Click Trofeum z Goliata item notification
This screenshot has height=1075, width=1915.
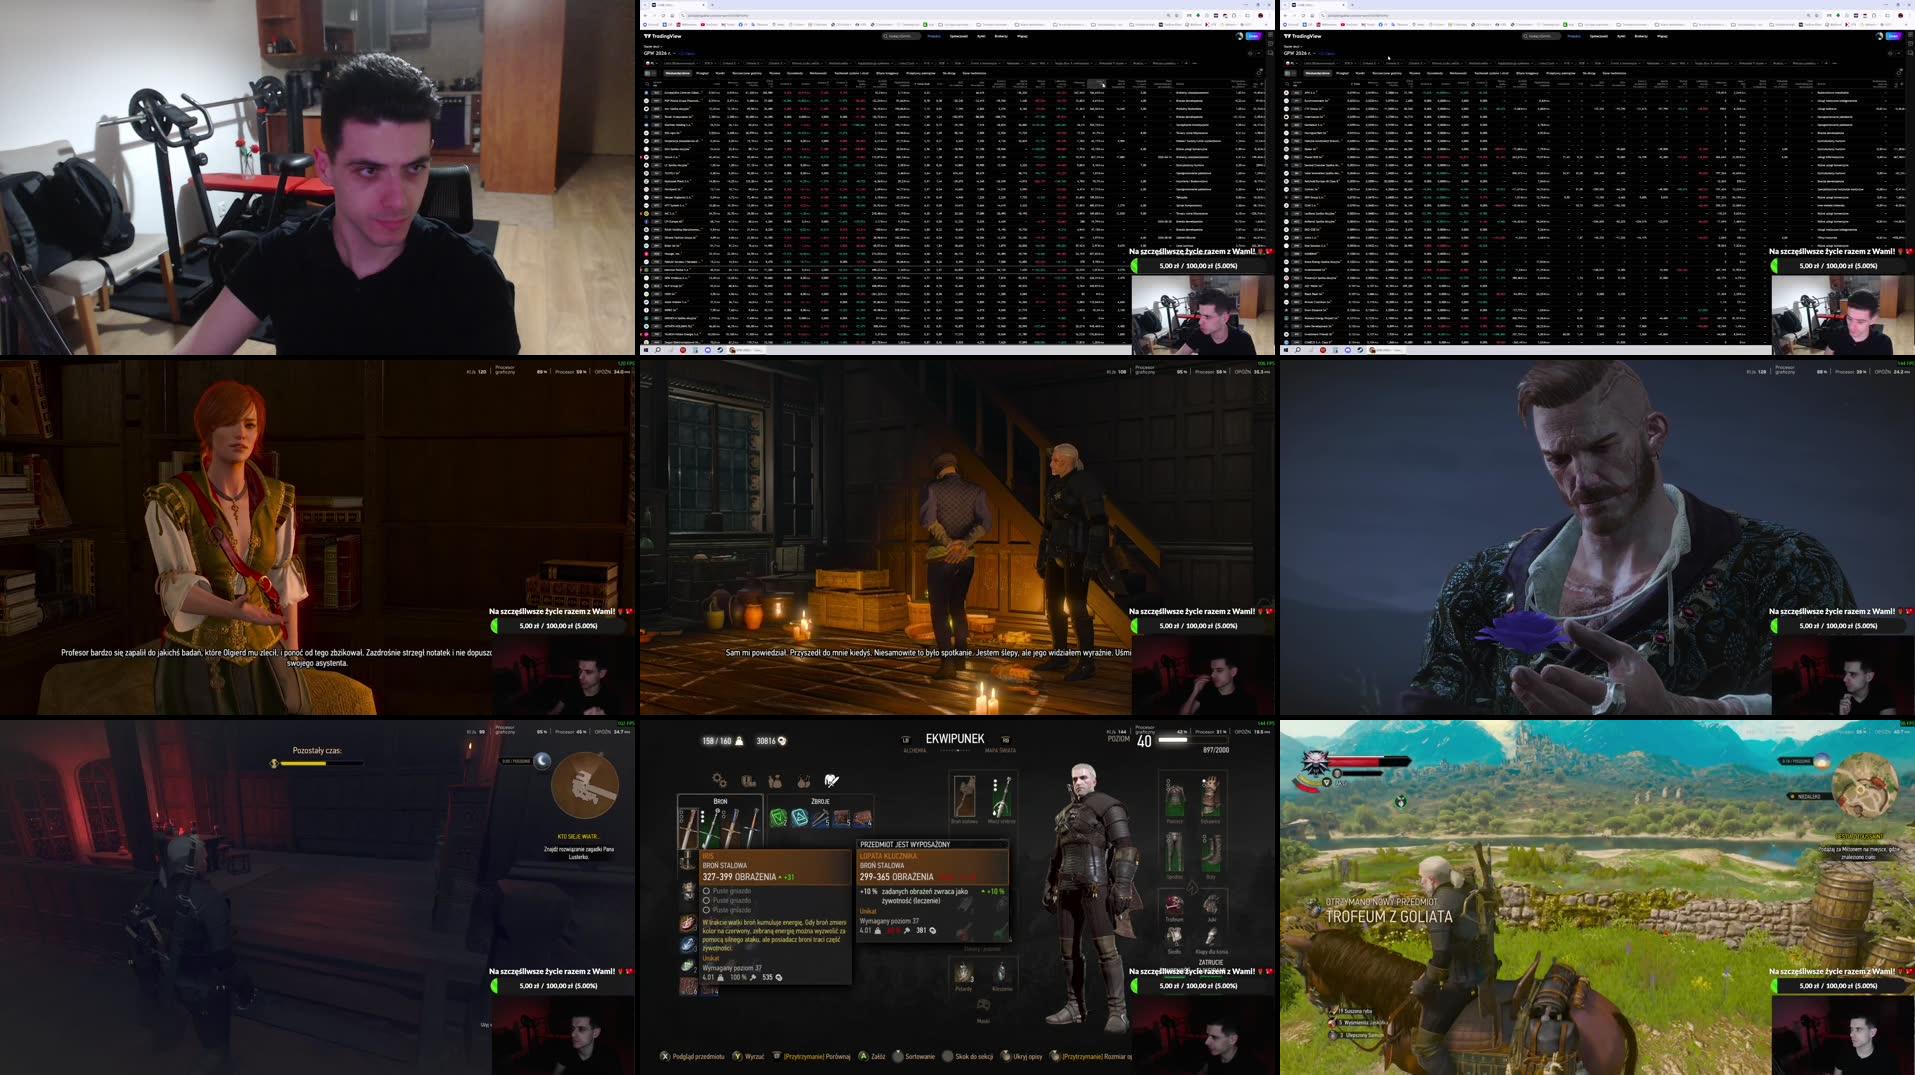tap(1389, 916)
